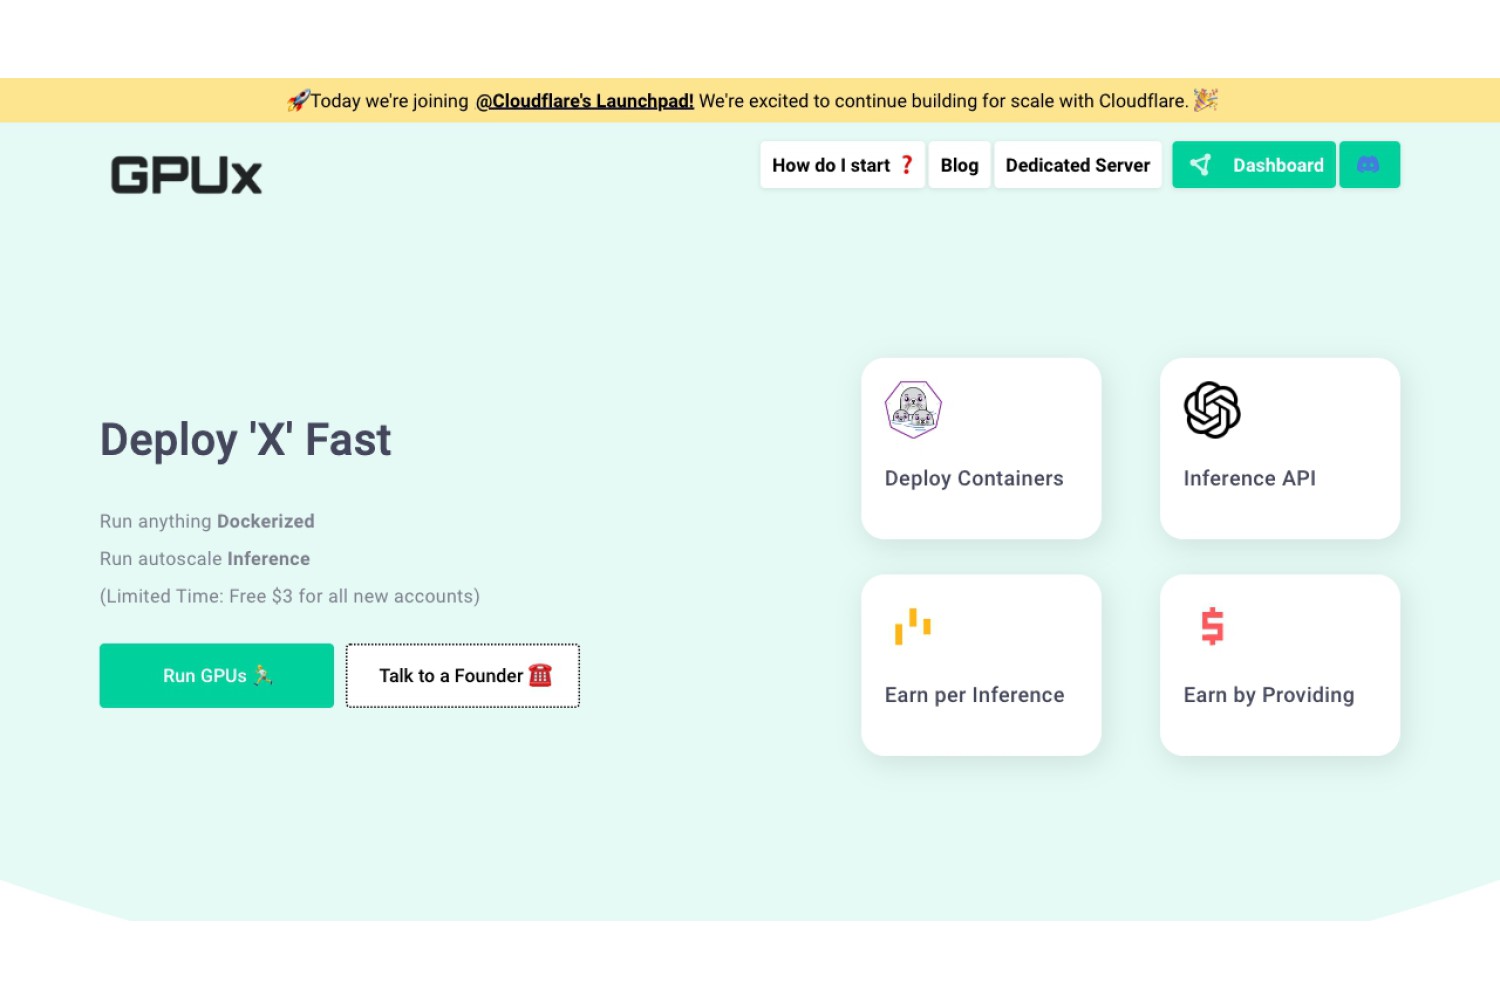Click the Talk to a Founder button

463,676
